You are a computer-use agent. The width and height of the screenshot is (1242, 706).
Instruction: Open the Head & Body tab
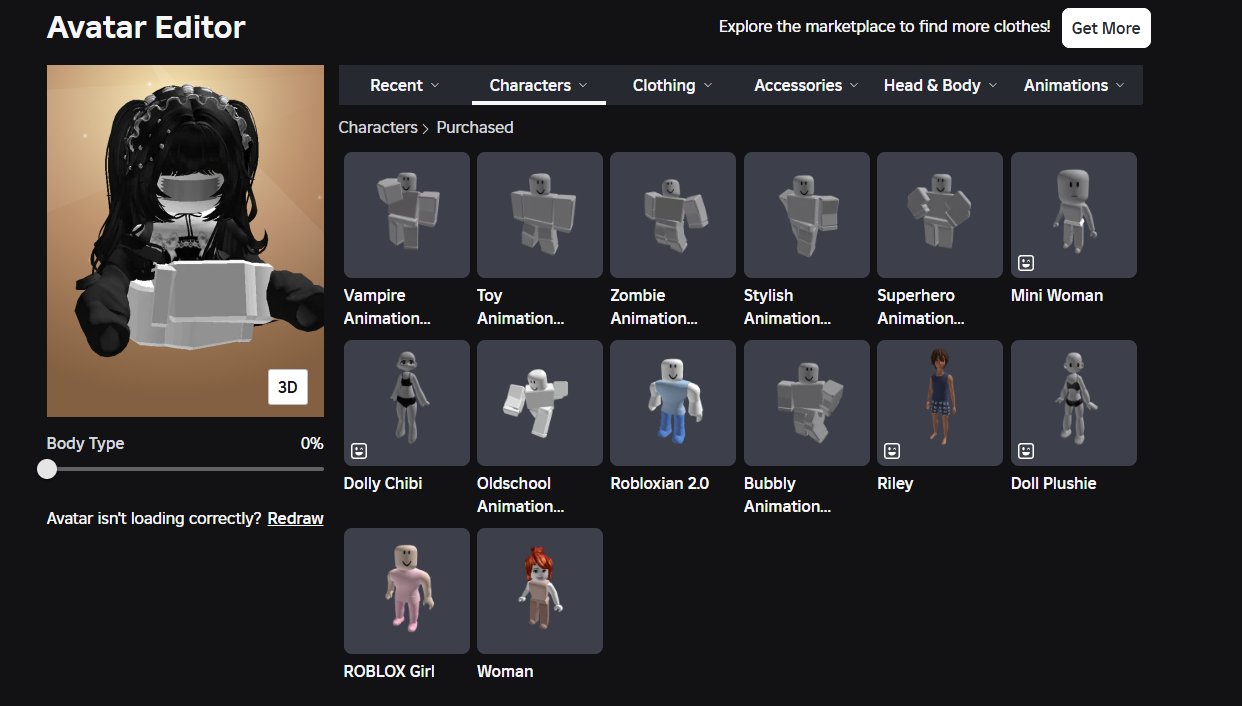point(940,86)
